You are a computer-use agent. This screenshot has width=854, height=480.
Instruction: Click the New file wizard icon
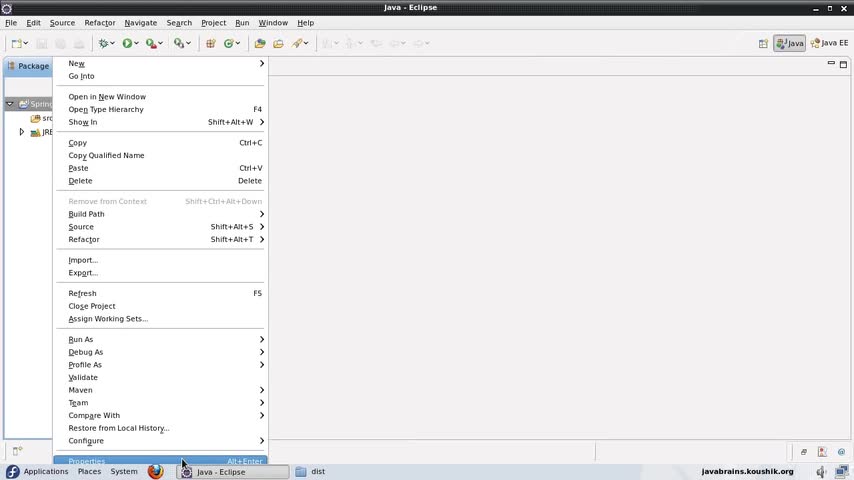click(16, 43)
